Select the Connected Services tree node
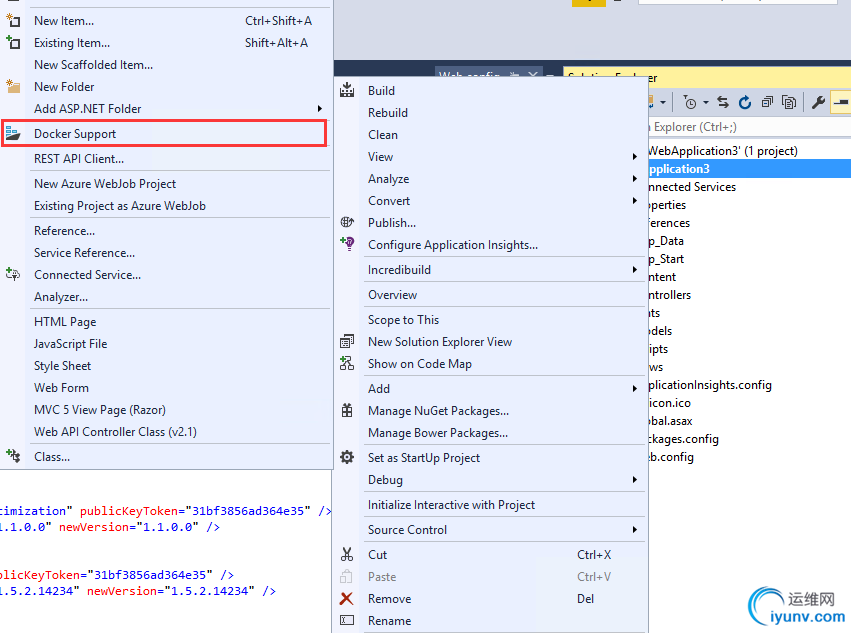This screenshot has height=633, width=851. click(693, 187)
